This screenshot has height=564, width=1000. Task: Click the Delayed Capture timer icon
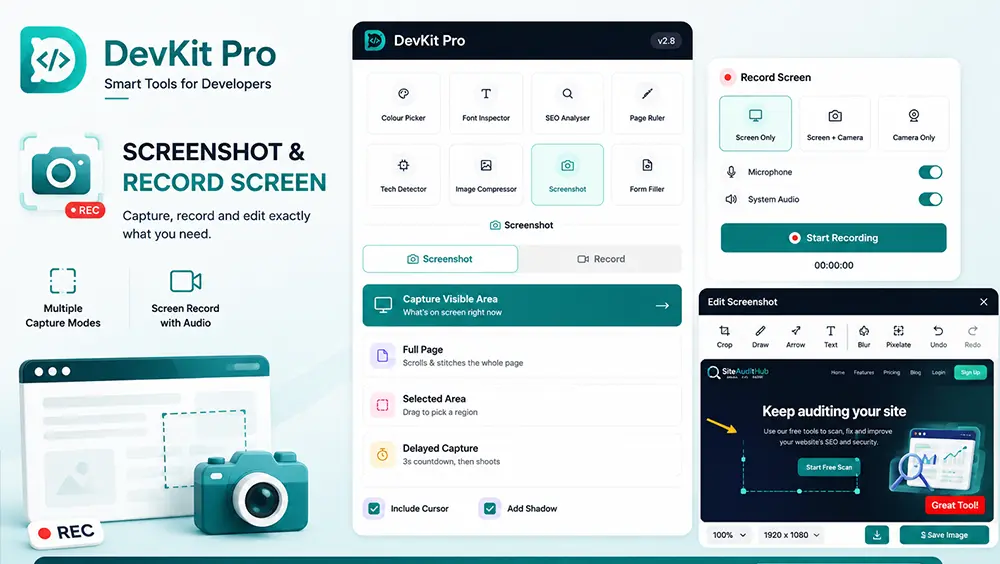(383, 454)
